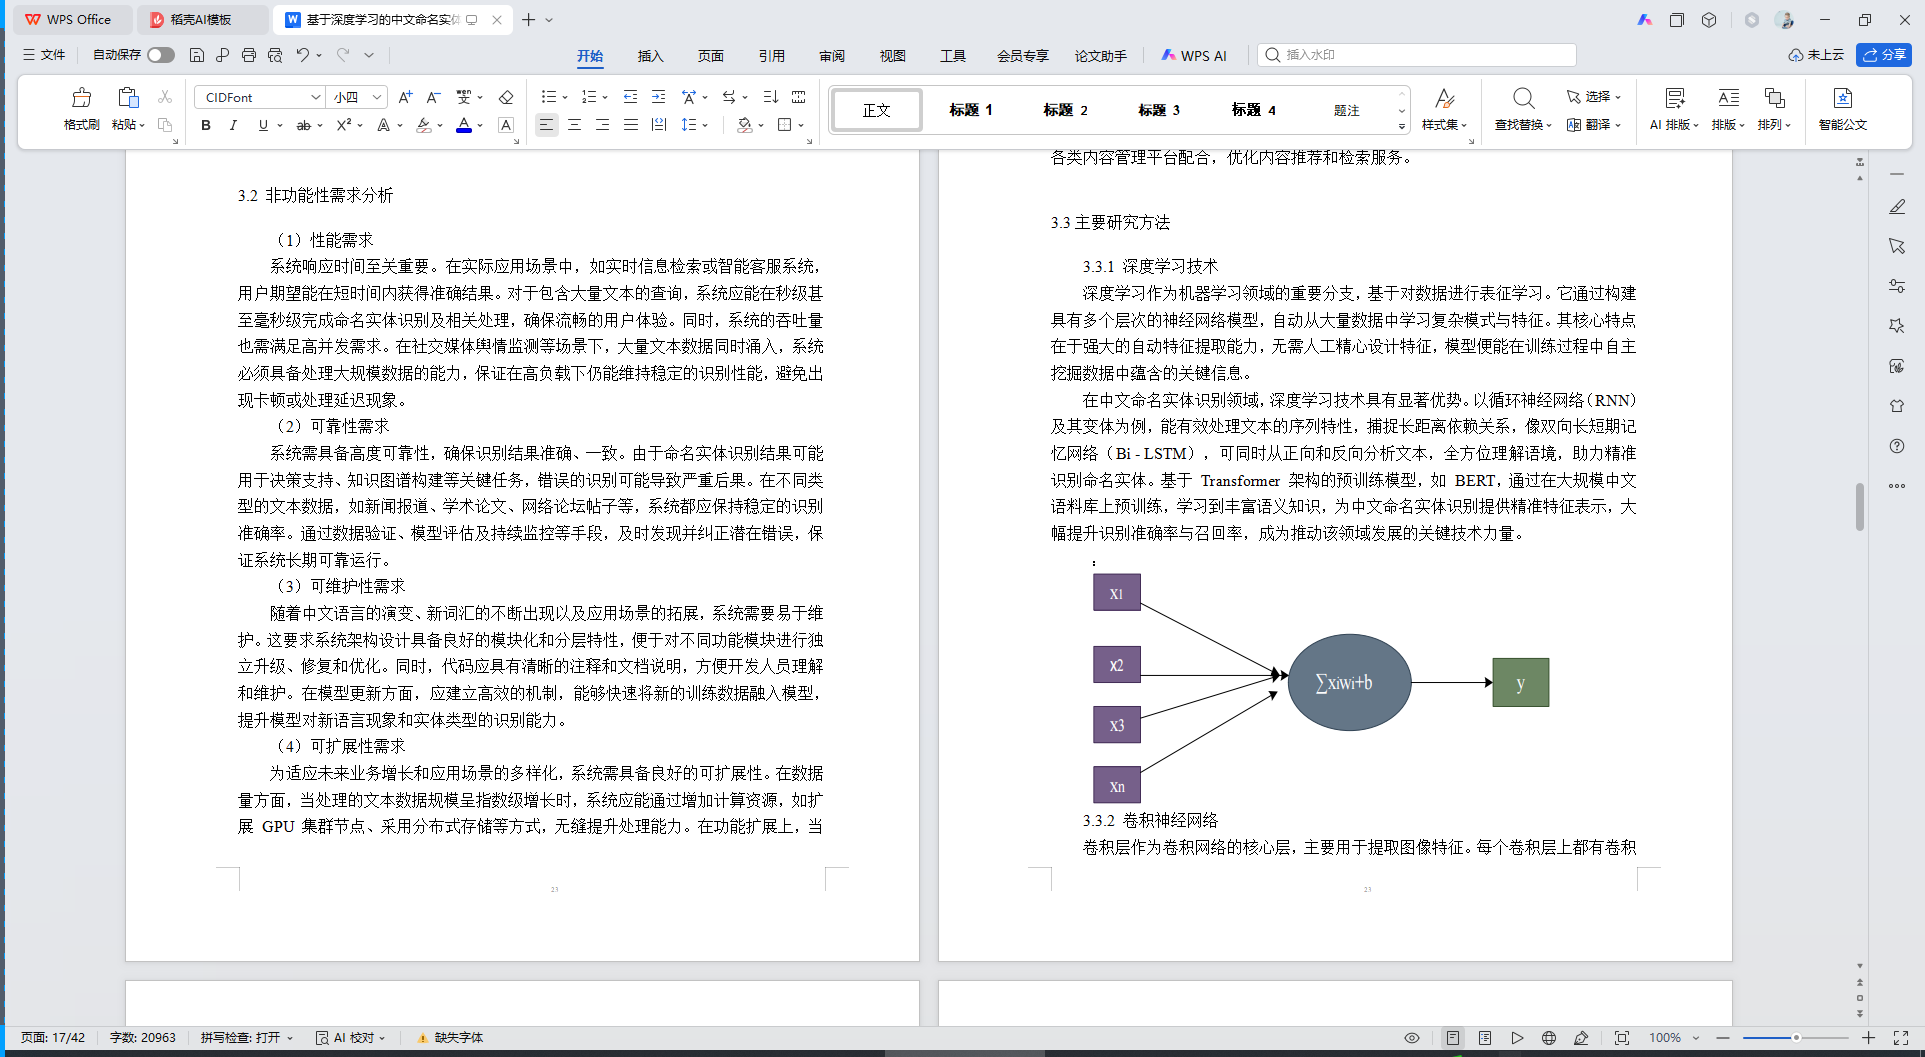1925x1057 pixels.
Task: Open the View (视图) ribbon tab
Action: point(893,56)
